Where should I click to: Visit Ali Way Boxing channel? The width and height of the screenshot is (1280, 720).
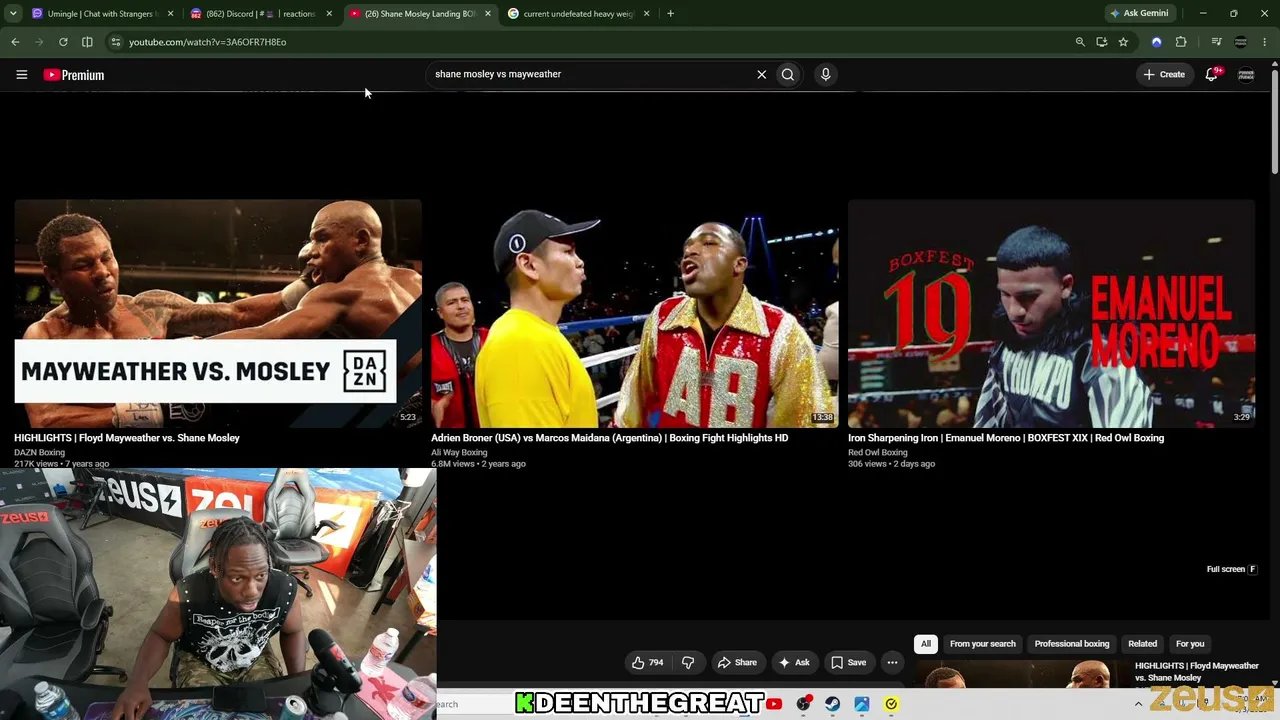[x=459, y=452]
